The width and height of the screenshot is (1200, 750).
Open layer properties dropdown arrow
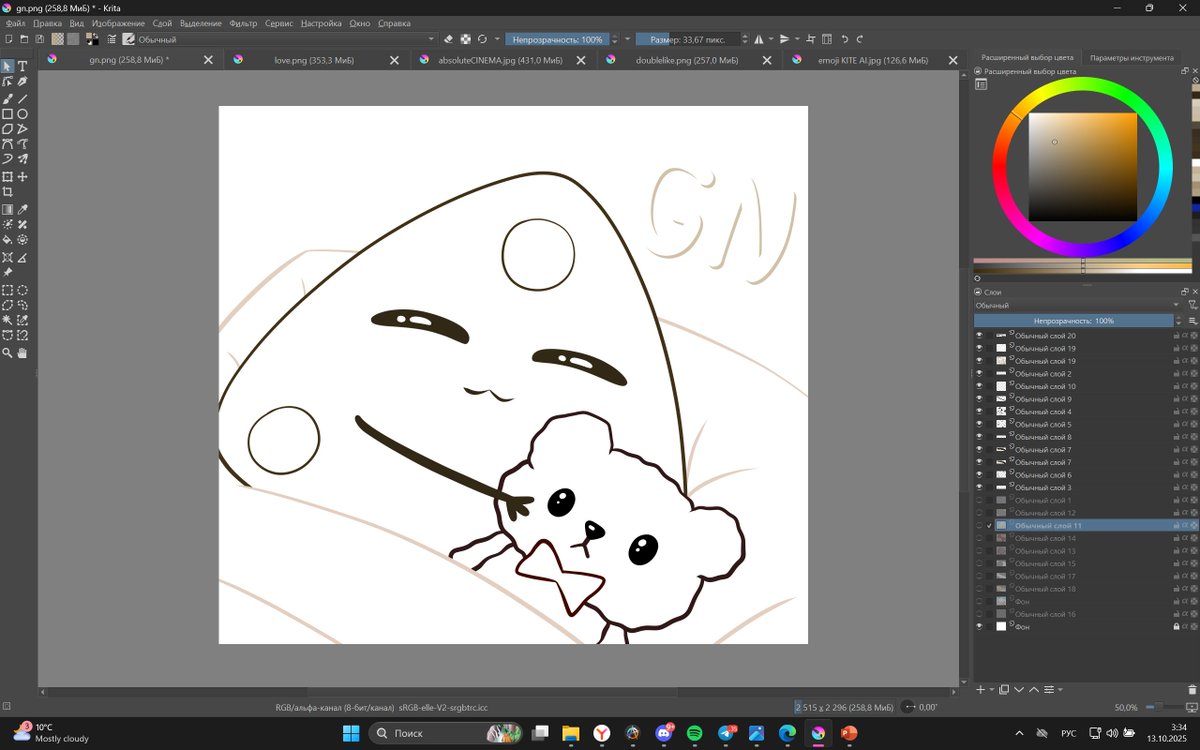1060,689
